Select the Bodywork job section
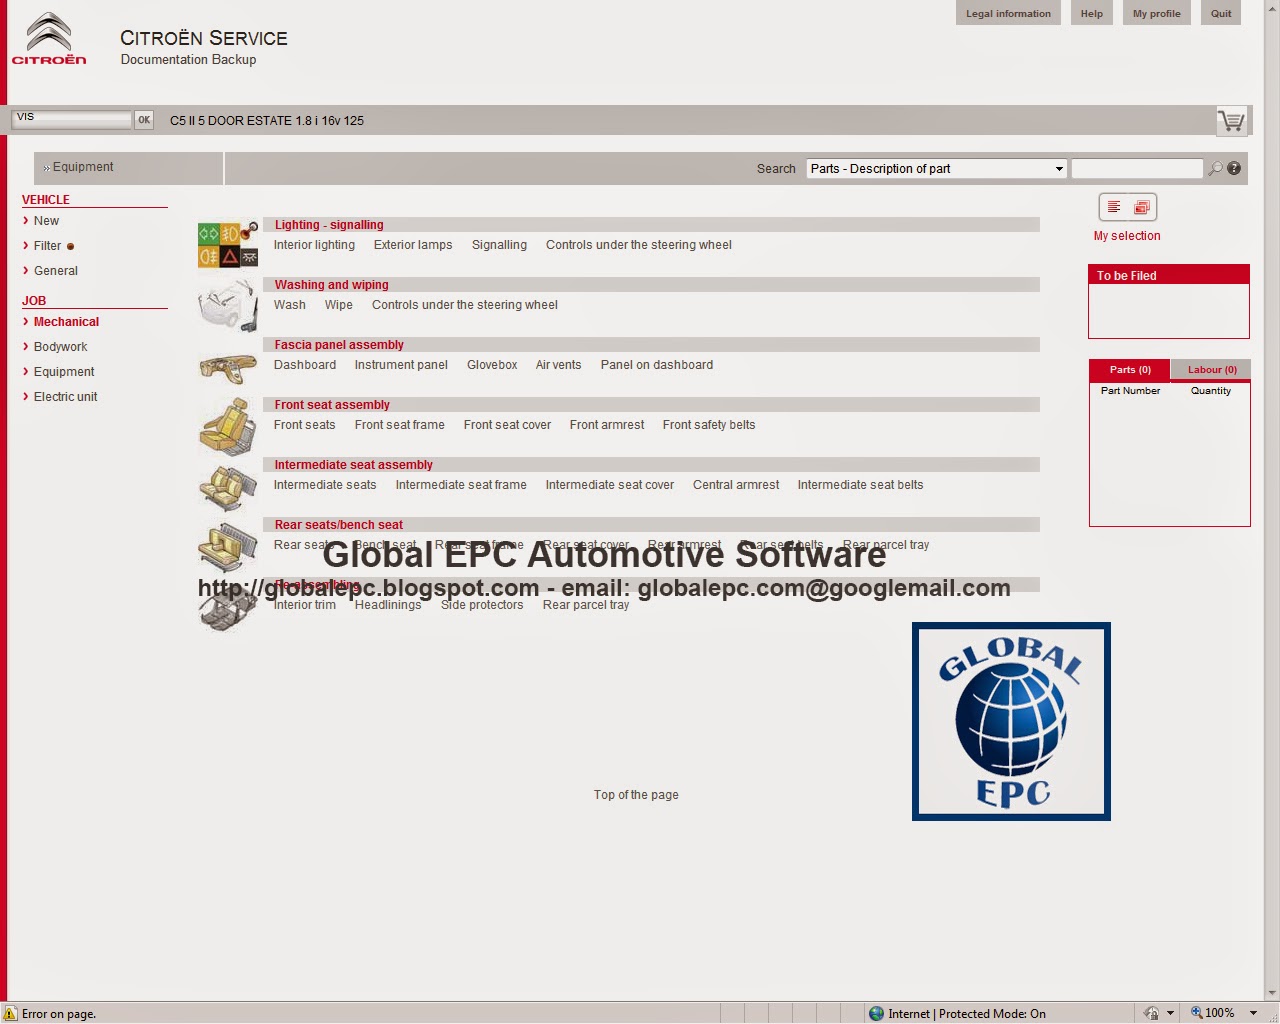Viewport: 1280px width, 1024px height. click(x=60, y=347)
